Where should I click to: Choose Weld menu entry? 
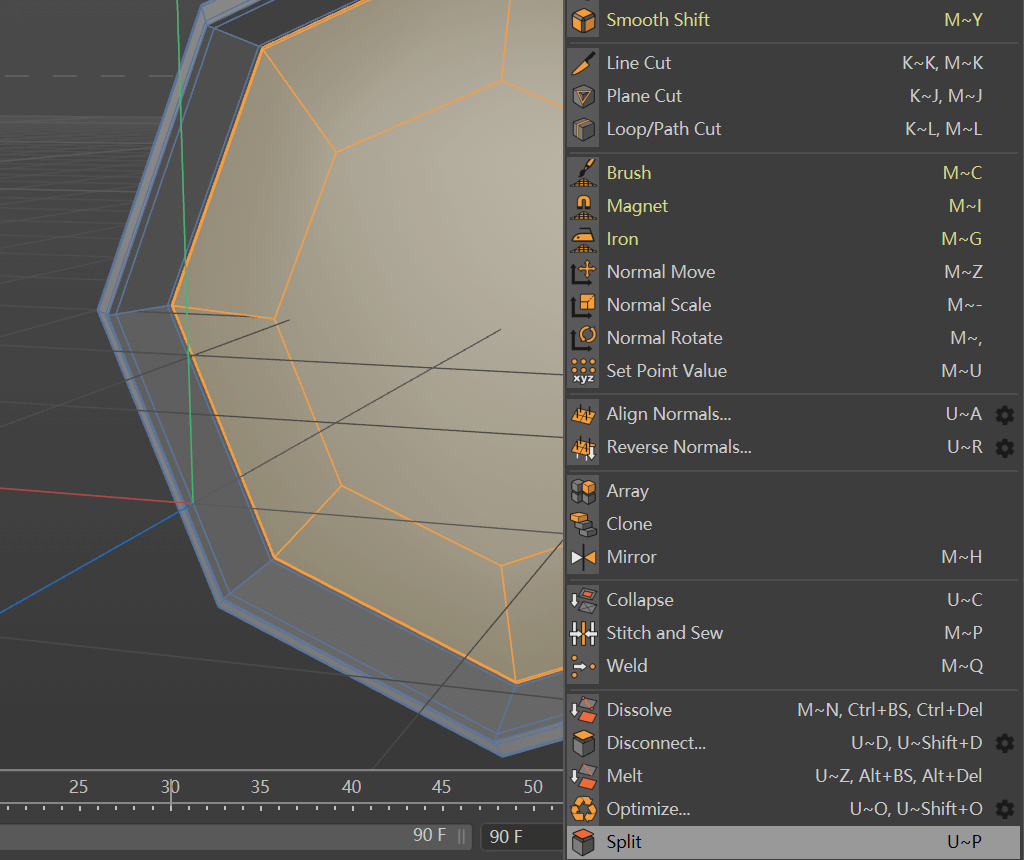(793, 666)
